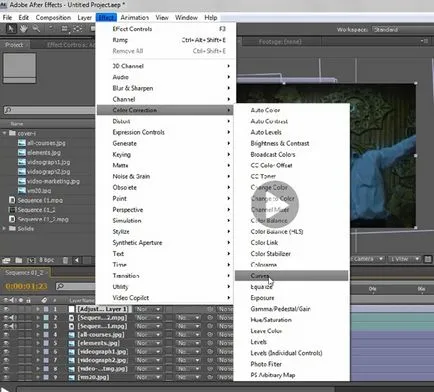Image resolution: width=434 pixels, height=392 pixels.
Task: Click the Interpret Footage icon in Project panel footer
Action: pos(6,260)
